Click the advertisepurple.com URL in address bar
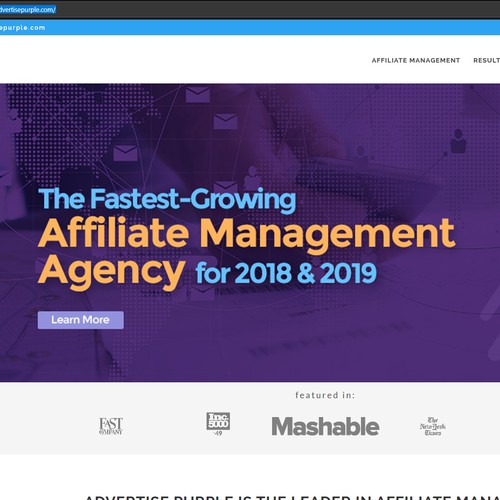Viewport: 500px width, 500px height. point(28,10)
